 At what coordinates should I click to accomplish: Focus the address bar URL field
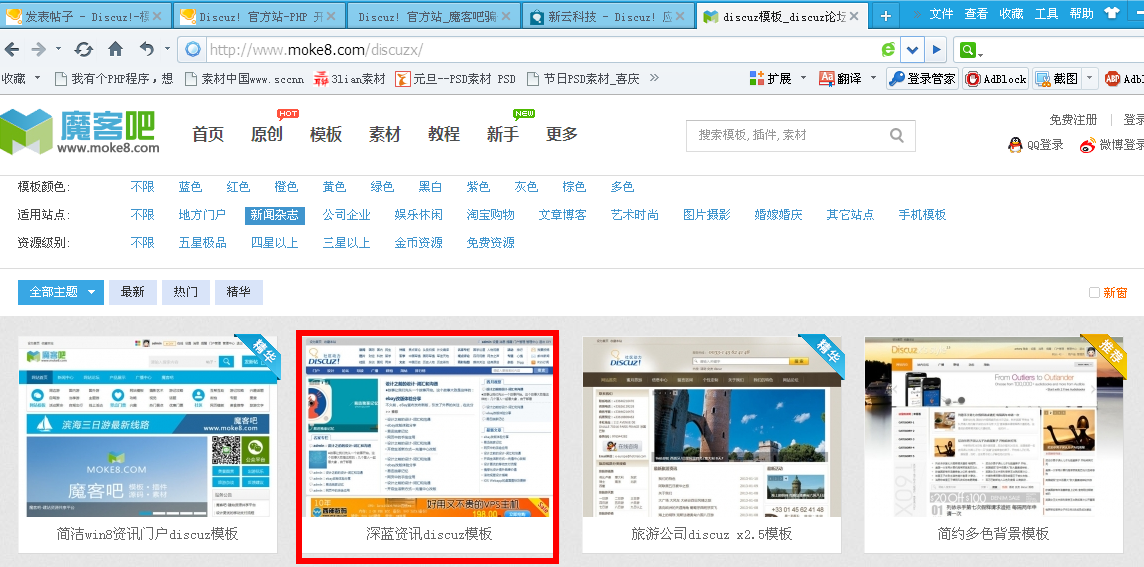(540, 50)
